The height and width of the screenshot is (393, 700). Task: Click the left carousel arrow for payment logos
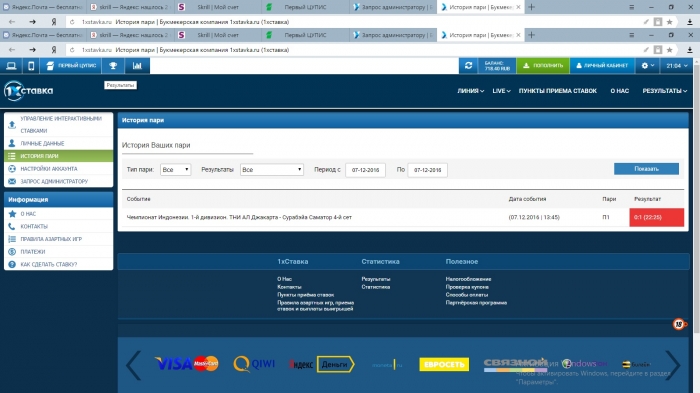point(133,365)
